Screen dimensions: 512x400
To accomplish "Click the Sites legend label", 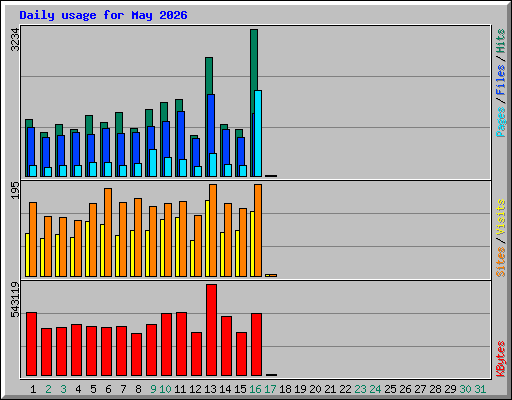I will coord(501,262).
